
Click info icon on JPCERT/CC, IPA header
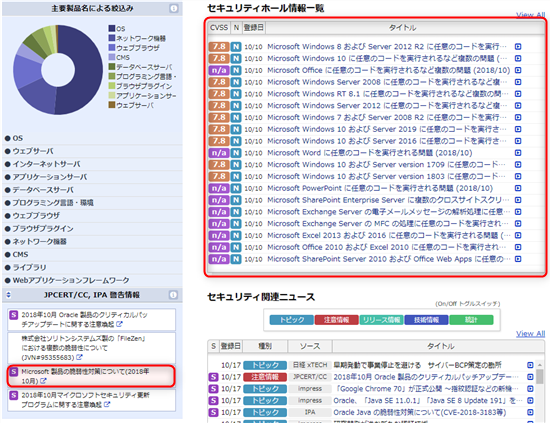173,295
